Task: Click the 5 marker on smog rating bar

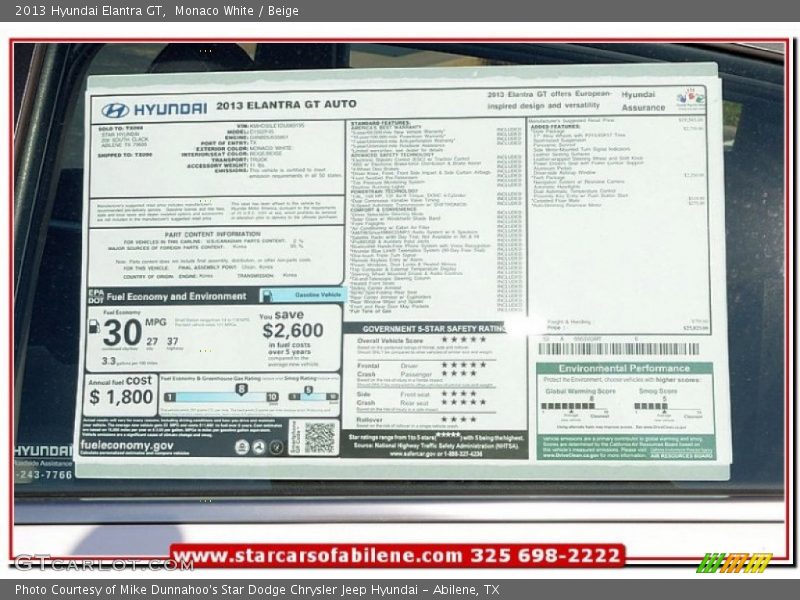Action: coord(308,390)
